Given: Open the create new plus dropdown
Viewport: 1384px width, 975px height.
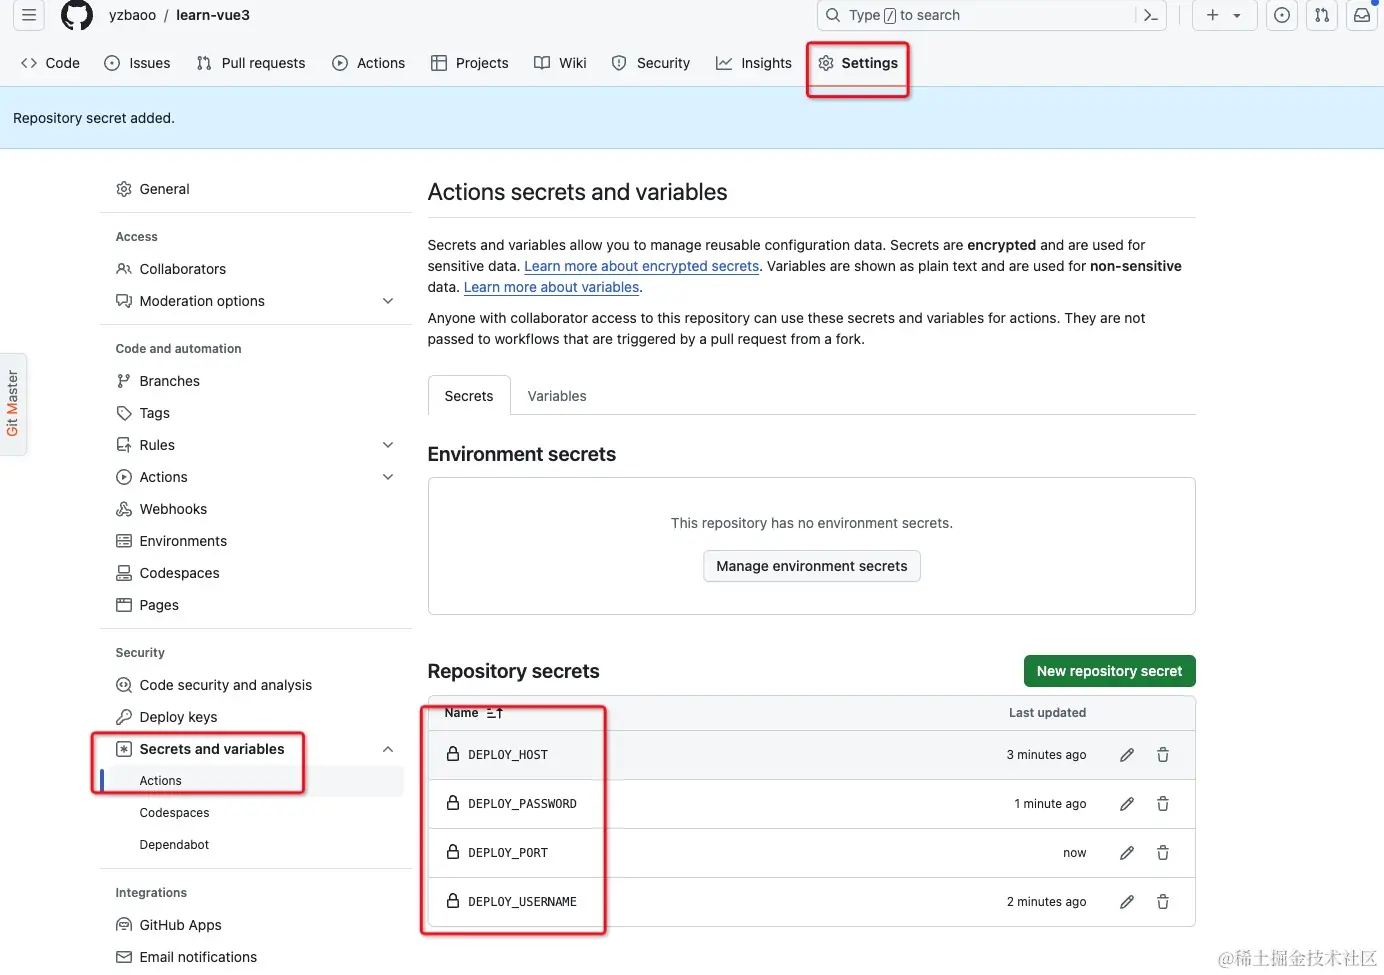Looking at the screenshot, I should click(x=1224, y=15).
